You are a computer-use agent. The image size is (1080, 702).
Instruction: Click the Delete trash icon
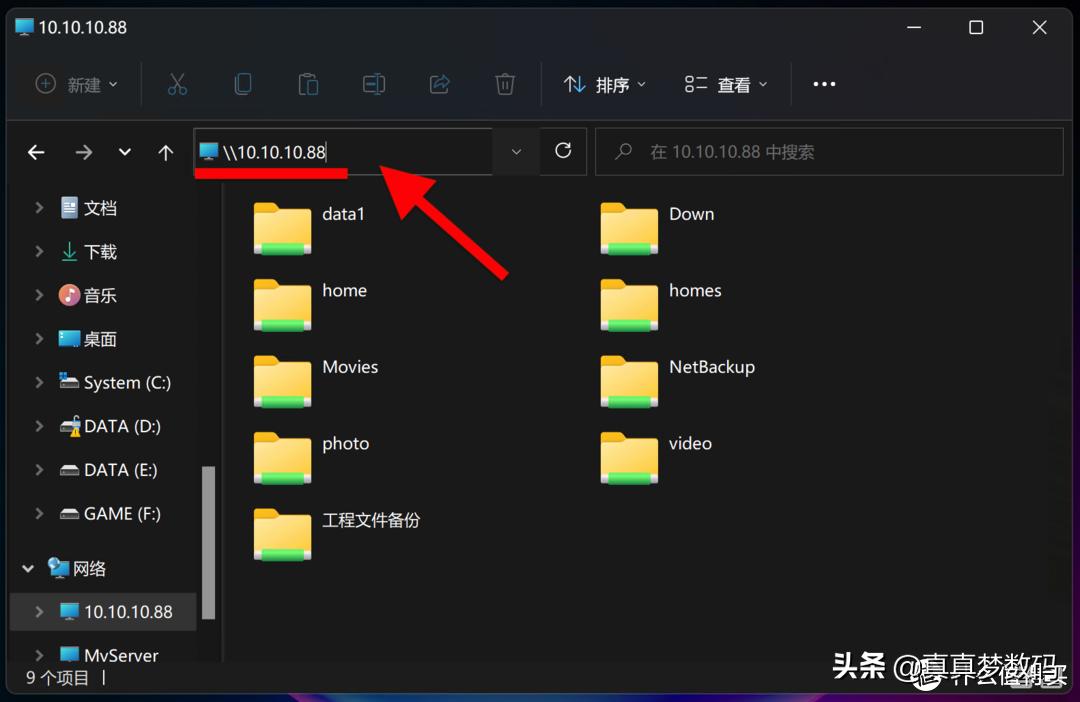click(x=505, y=84)
